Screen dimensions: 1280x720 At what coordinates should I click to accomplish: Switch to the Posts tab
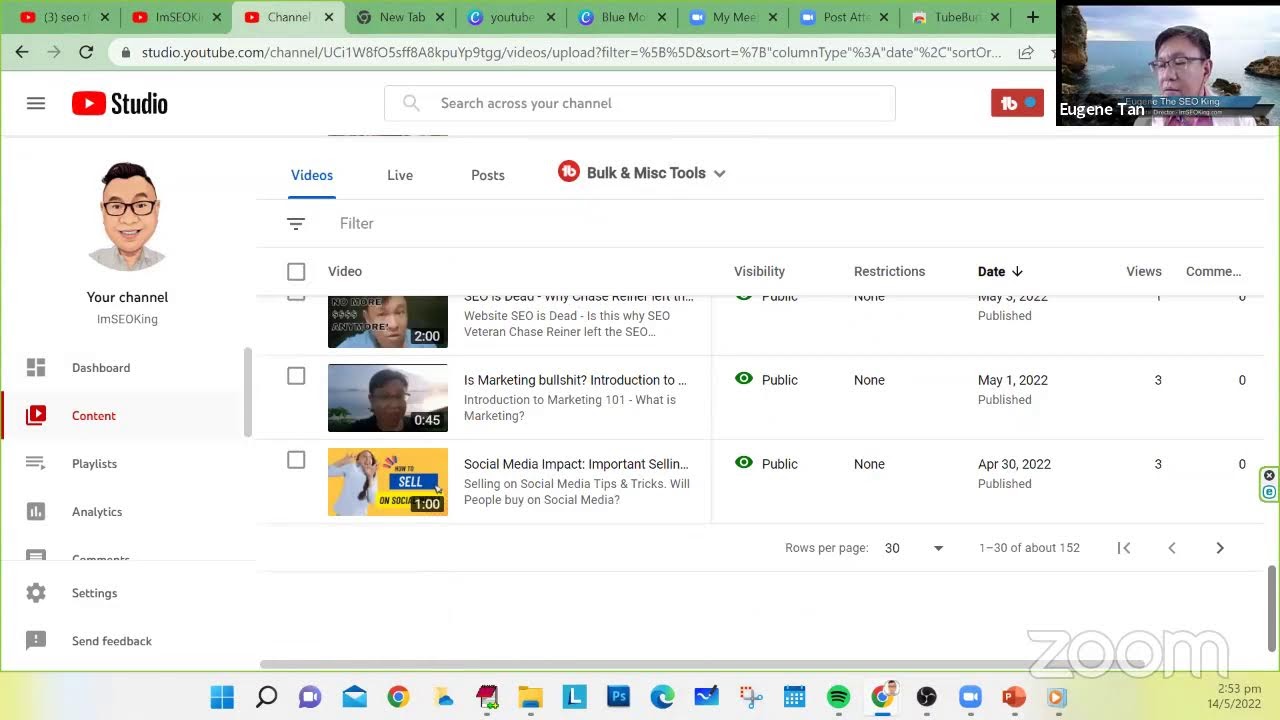488,175
